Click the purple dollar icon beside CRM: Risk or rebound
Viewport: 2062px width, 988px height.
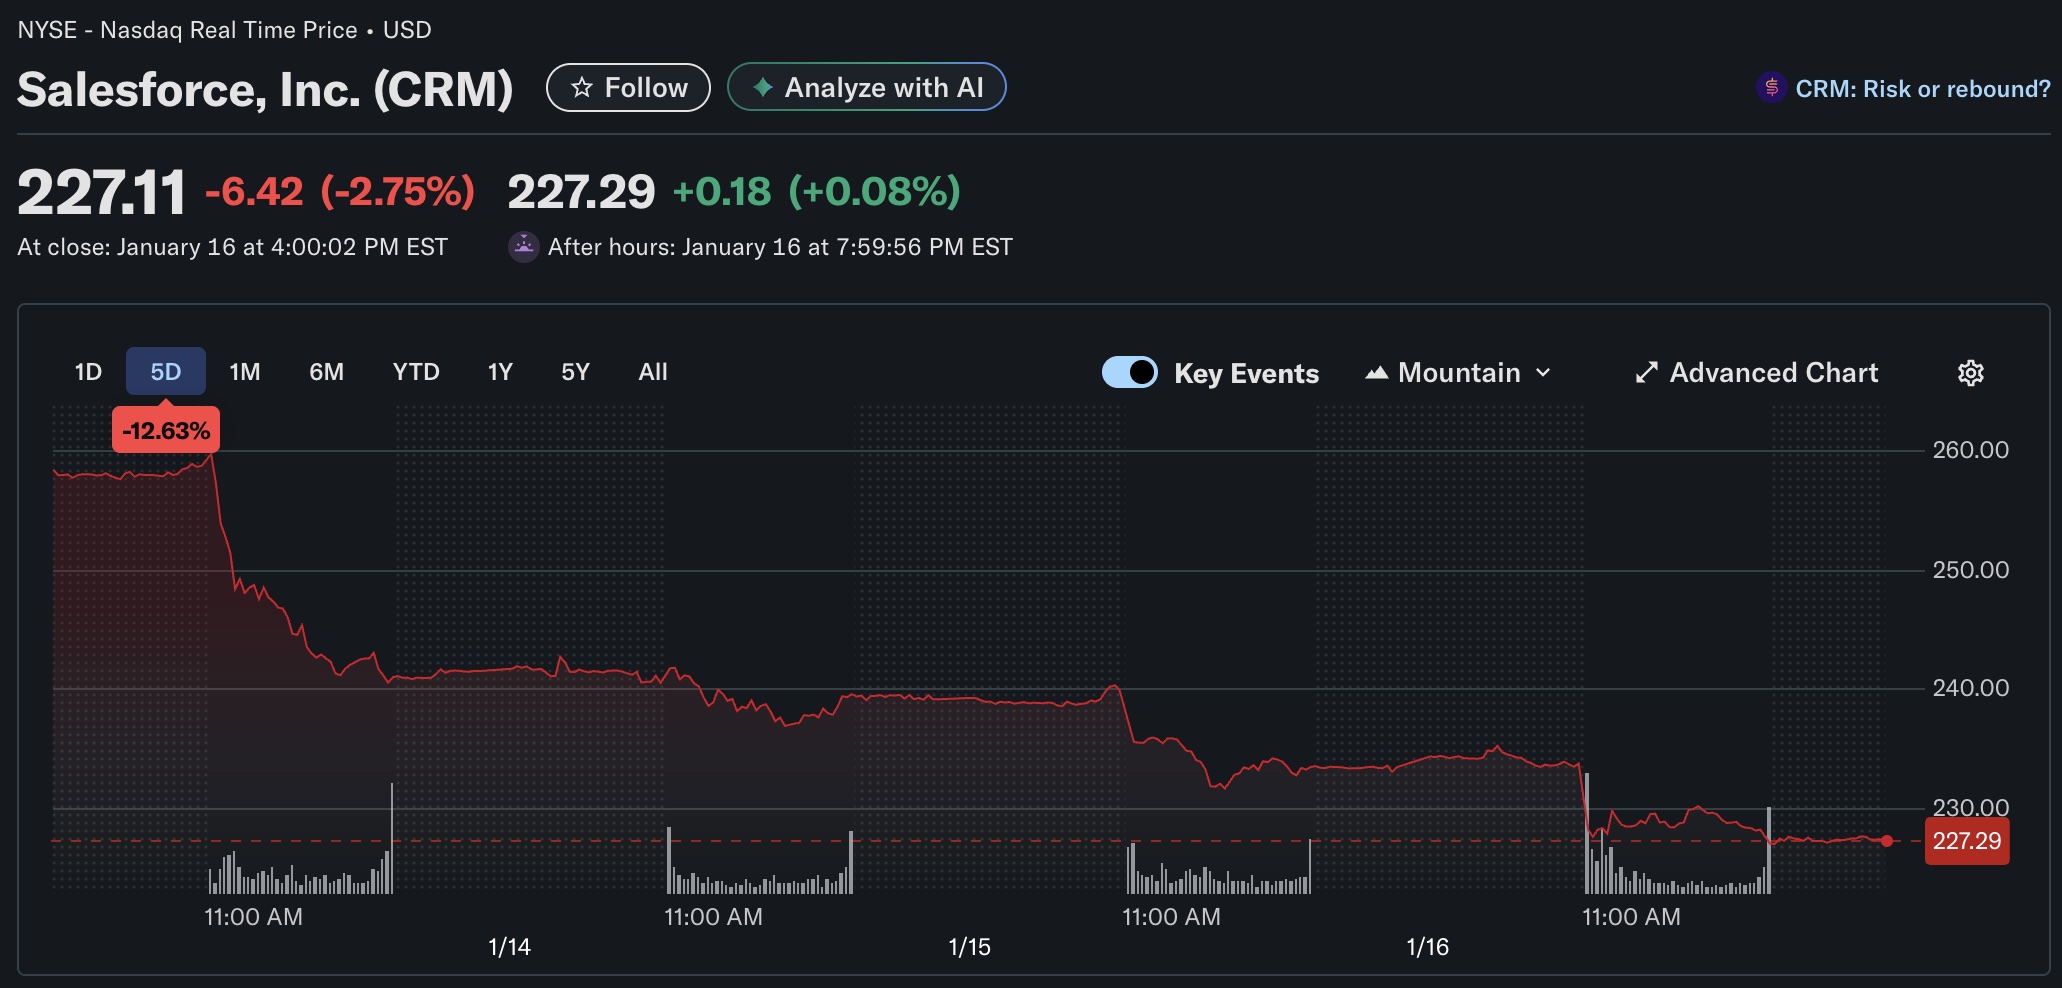(1771, 88)
